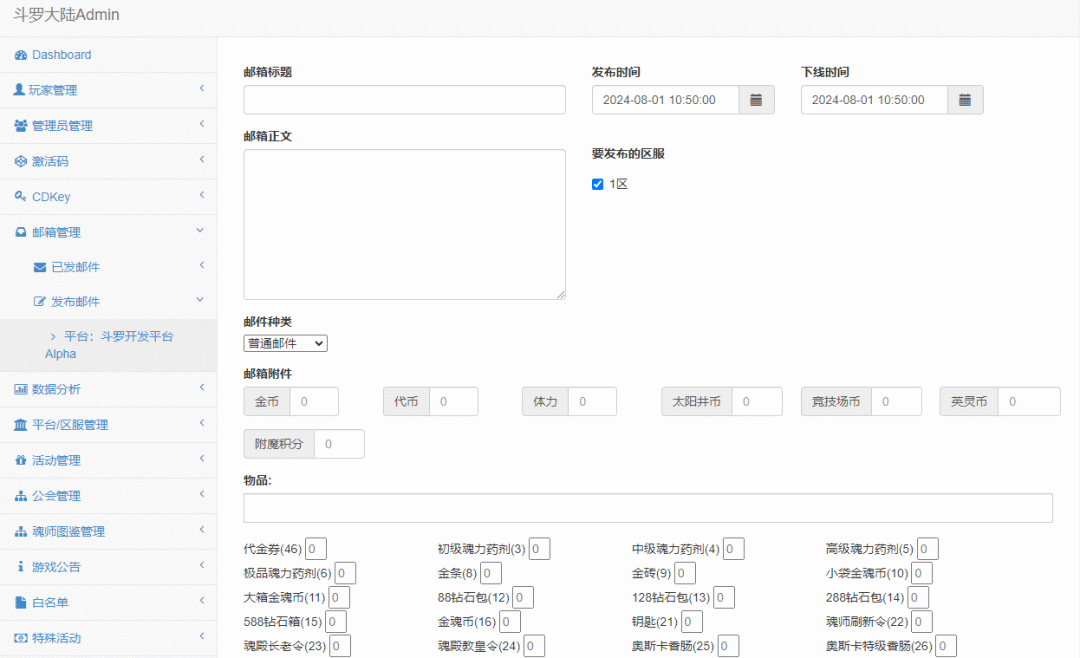
Task: Select the 物品 search input box
Action: click(x=648, y=508)
